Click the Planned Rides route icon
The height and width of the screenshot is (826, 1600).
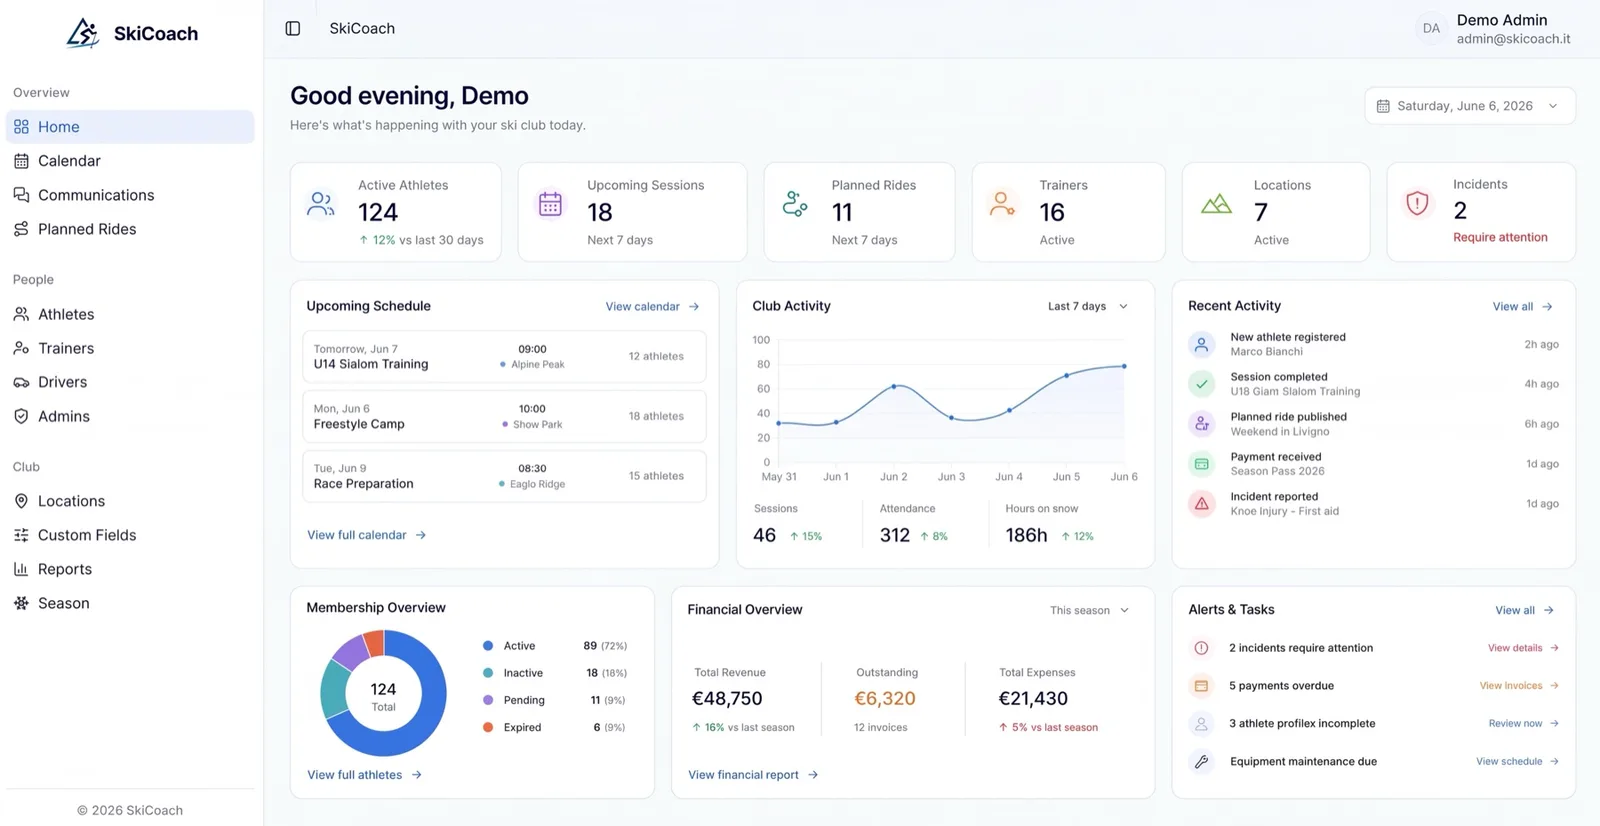click(x=795, y=204)
